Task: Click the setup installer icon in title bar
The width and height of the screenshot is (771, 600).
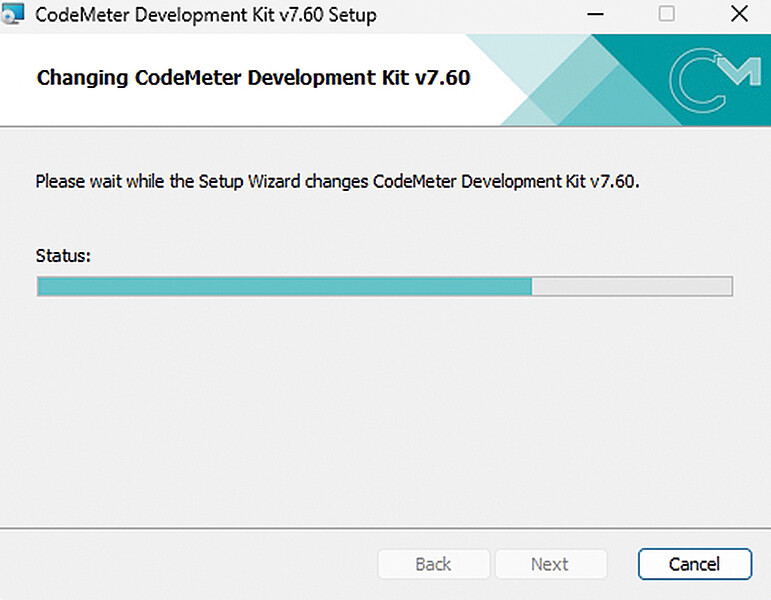Action: coord(12,14)
